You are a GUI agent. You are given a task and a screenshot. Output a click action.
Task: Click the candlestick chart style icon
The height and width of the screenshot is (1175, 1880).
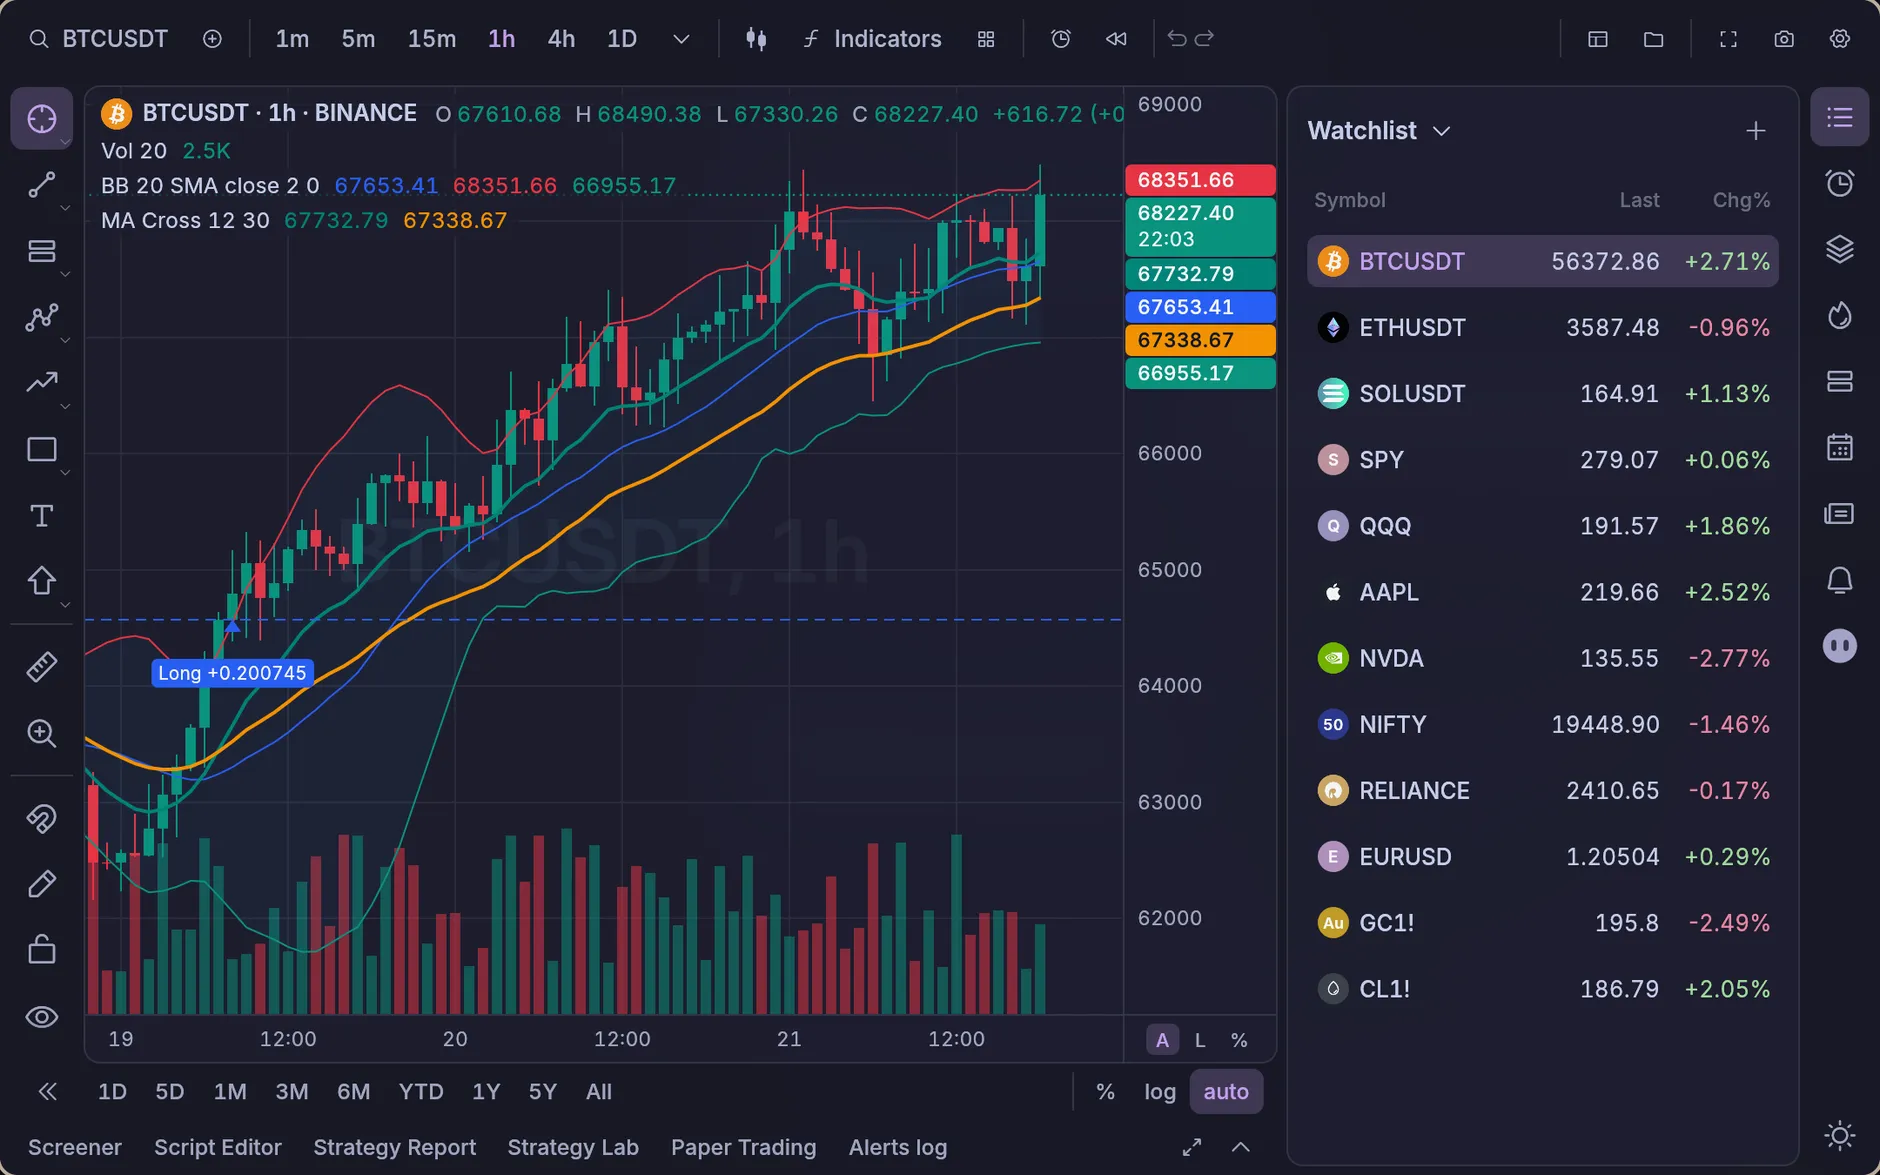756,39
